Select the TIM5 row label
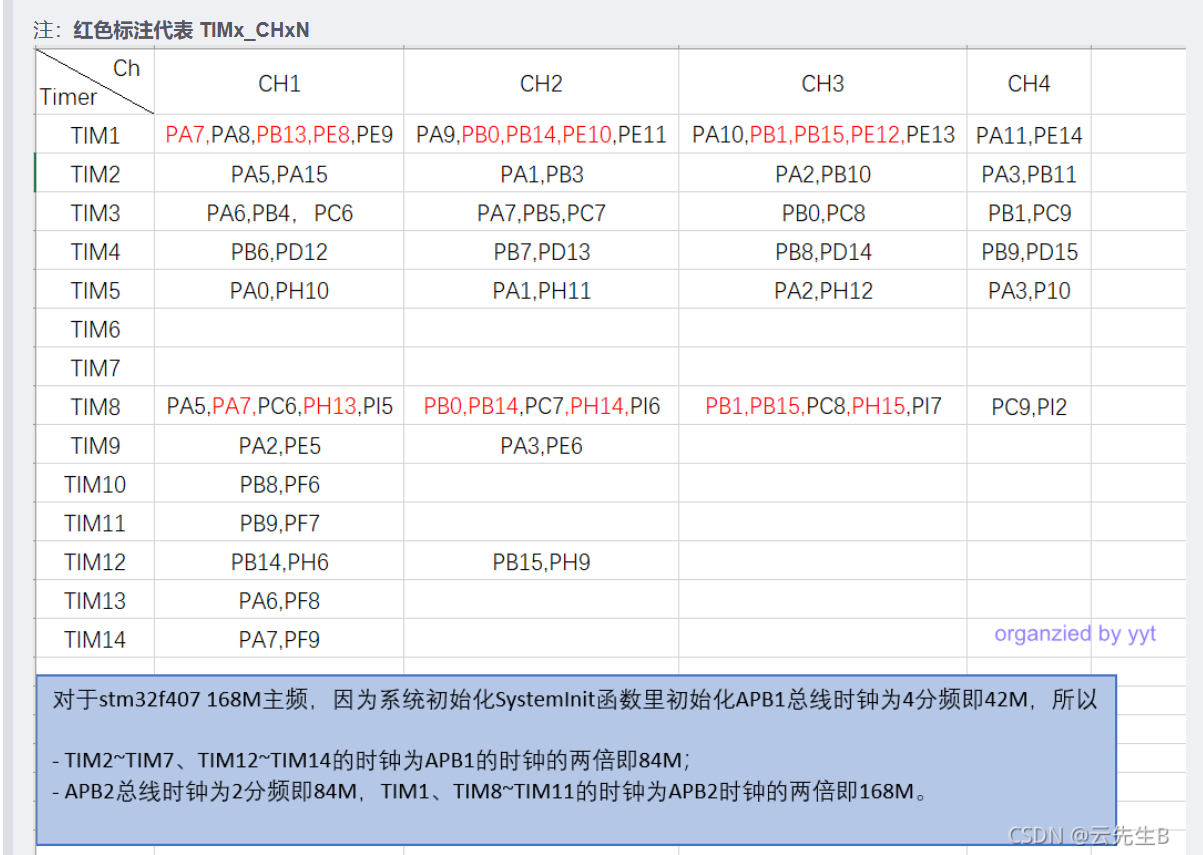The width and height of the screenshot is (1203, 855). tap(95, 291)
